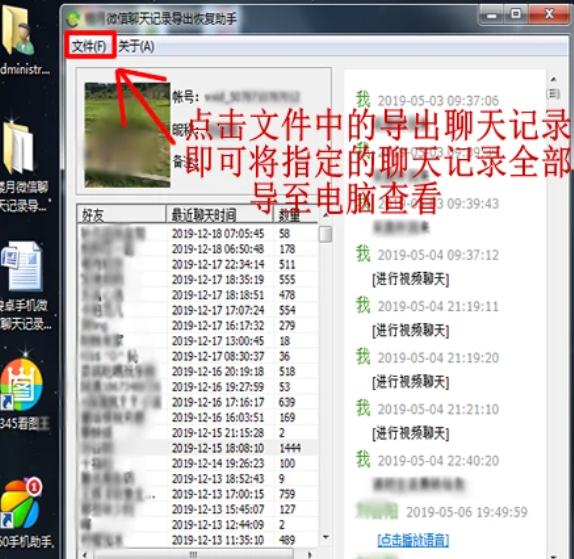Play voice message via 点击播放语音 link
This screenshot has width=574, height=559.
pos(413,540)
